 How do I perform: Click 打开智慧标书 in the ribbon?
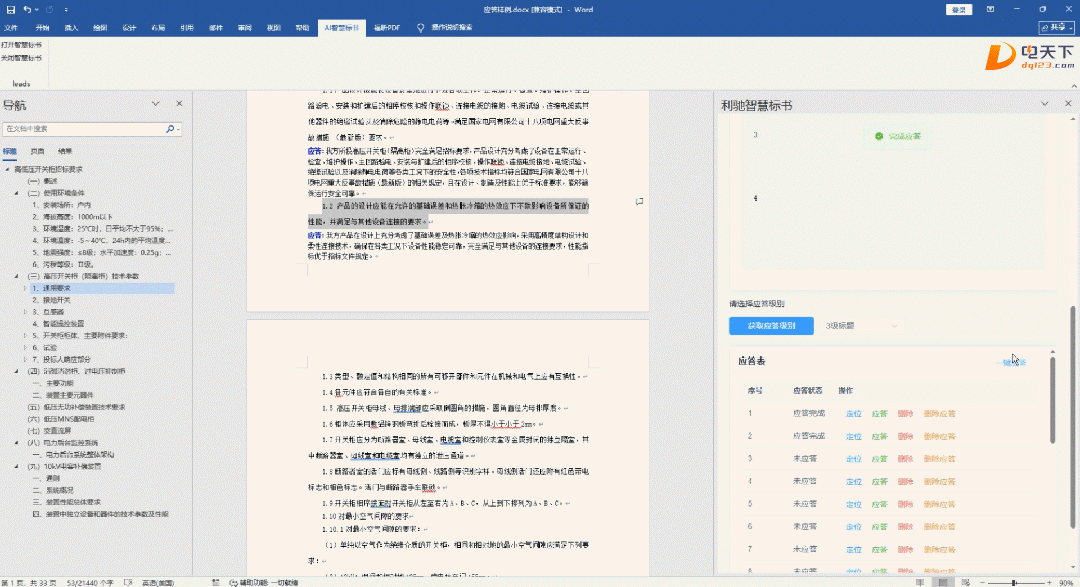tap(21, 45)
